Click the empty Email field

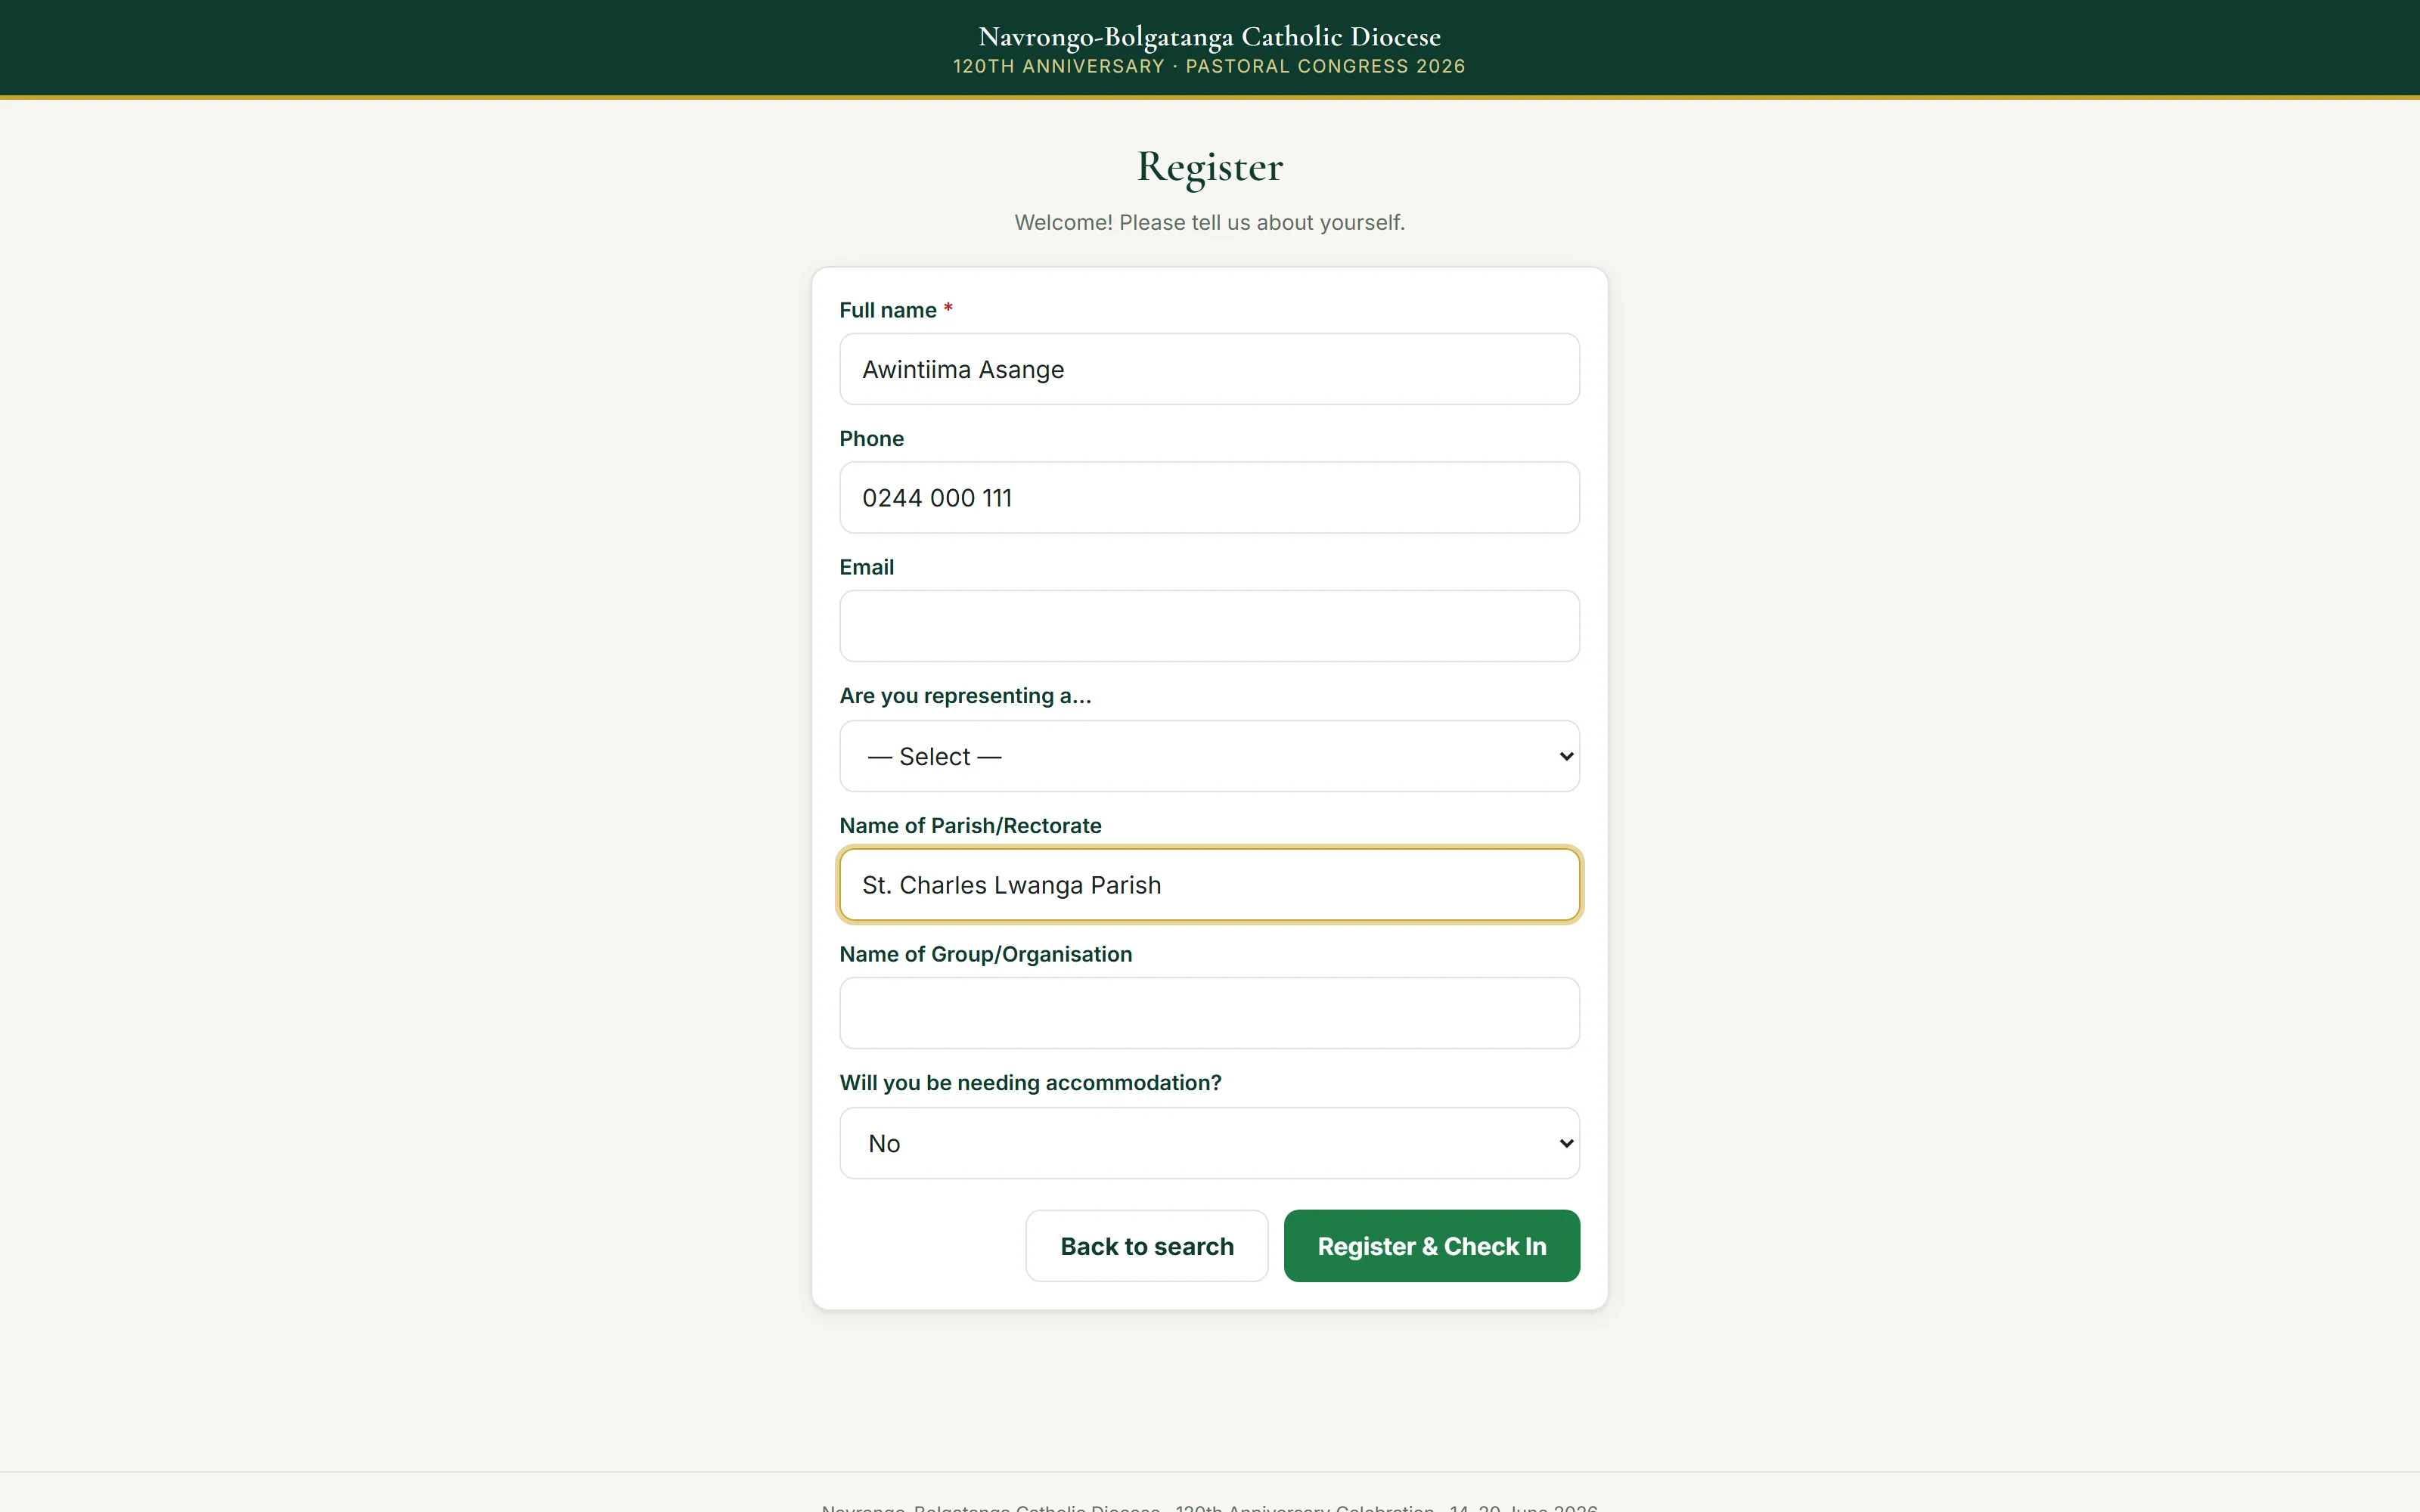1209,626
